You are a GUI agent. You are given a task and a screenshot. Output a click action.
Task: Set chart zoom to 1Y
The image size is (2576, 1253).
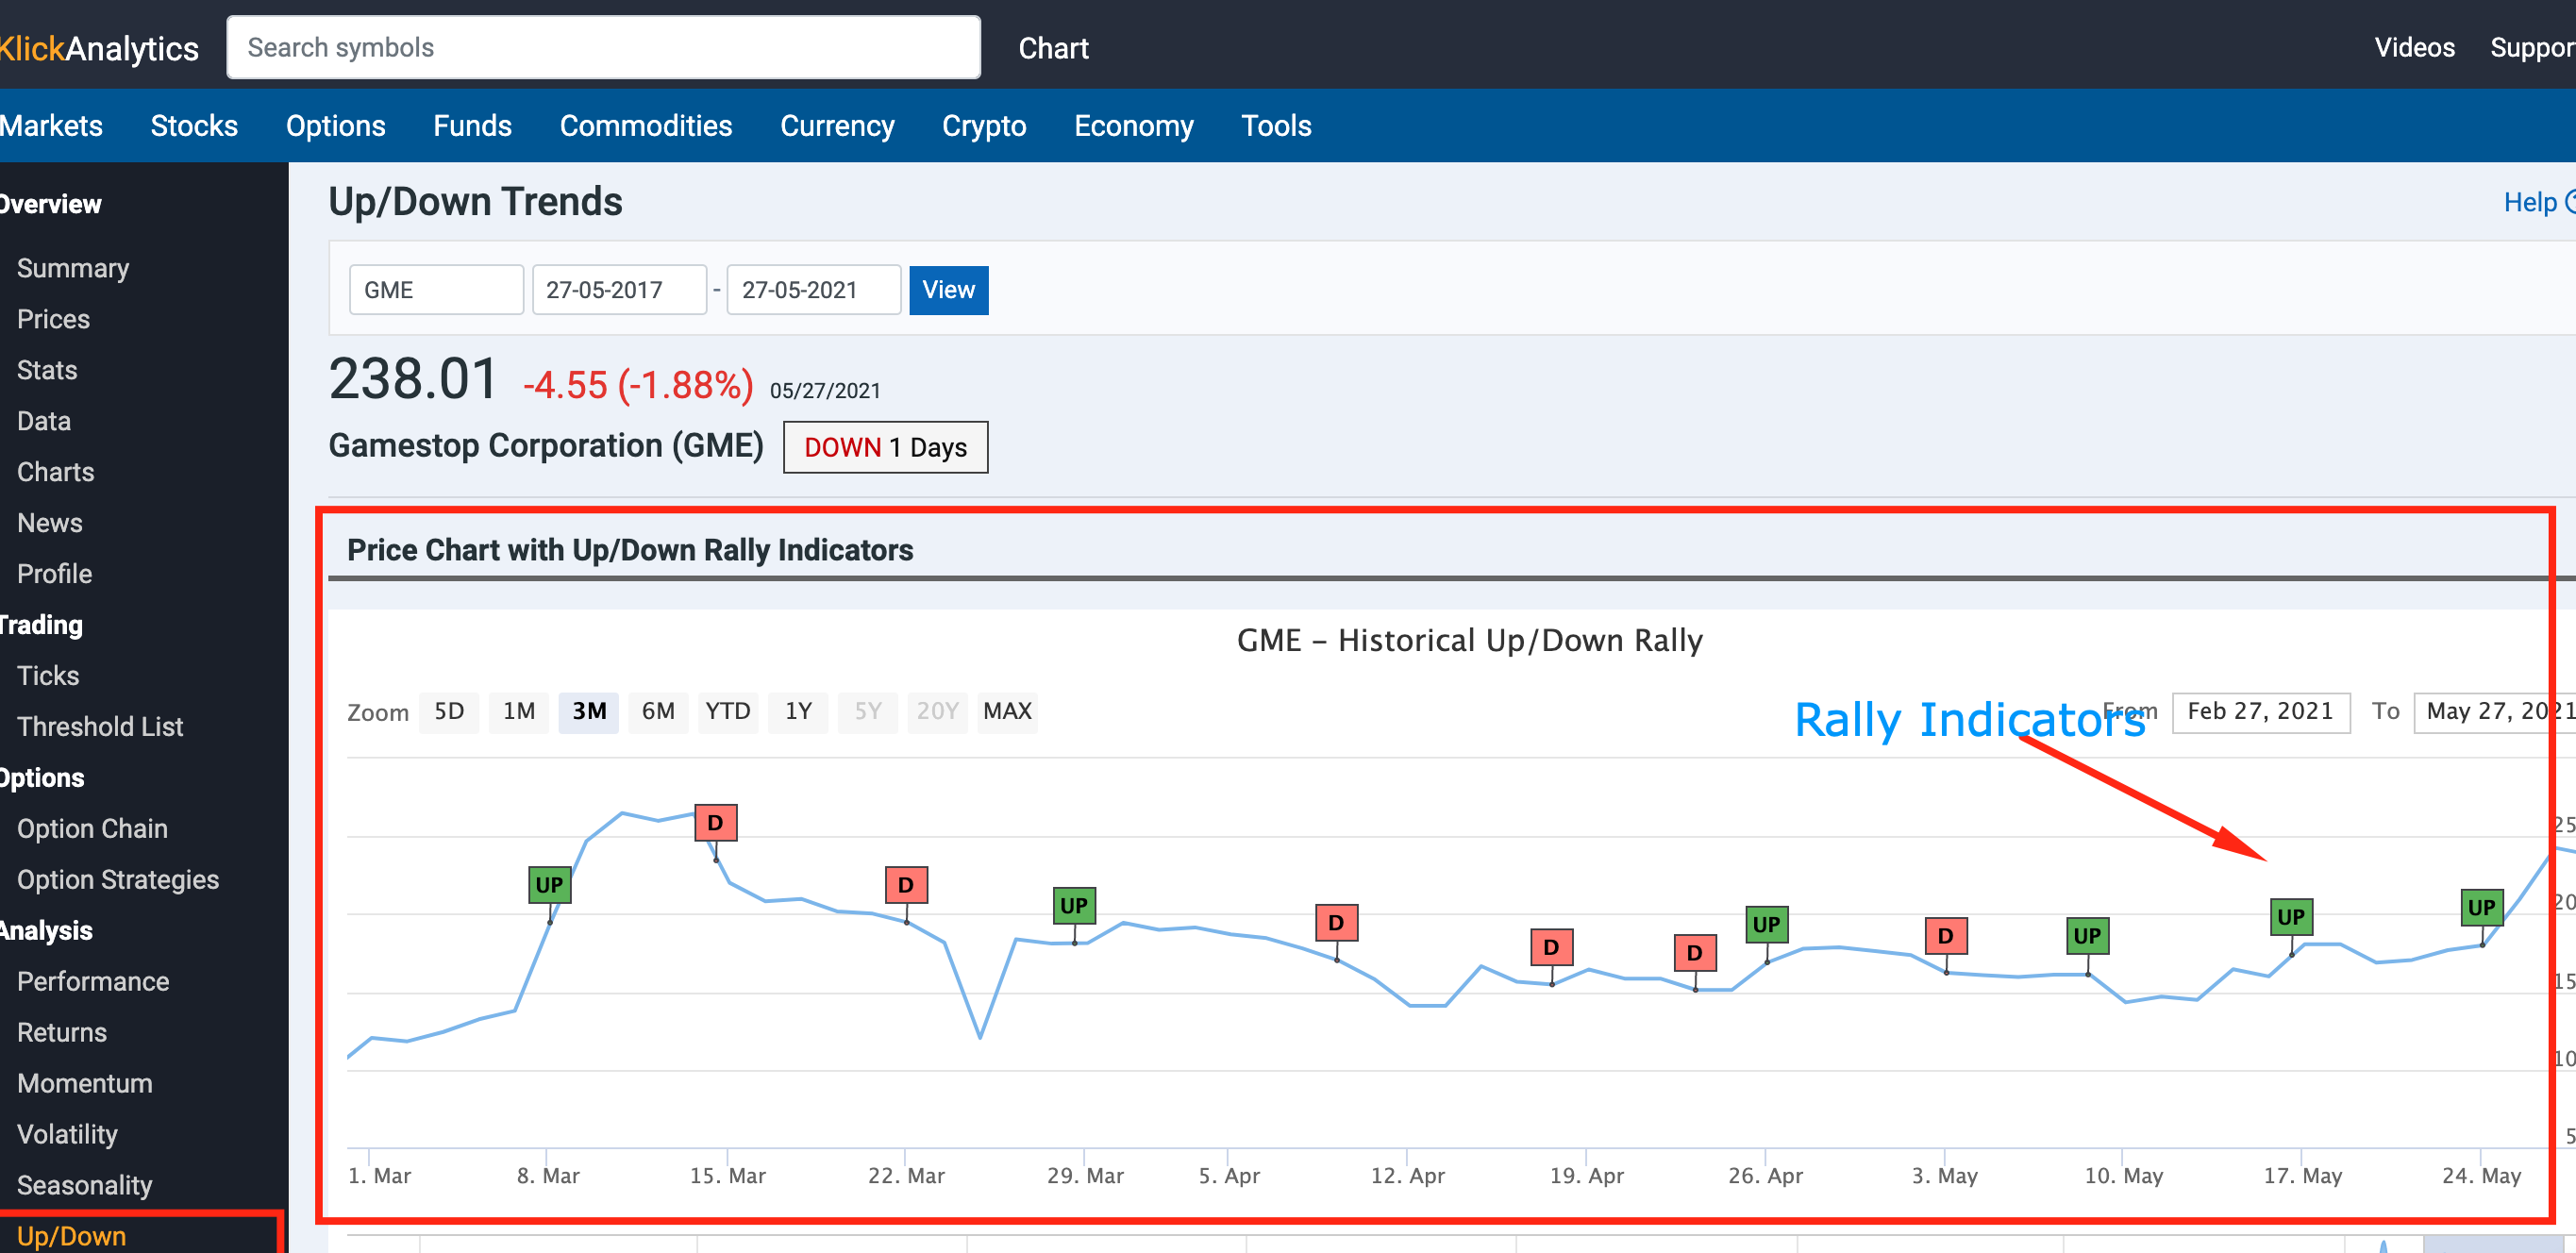(x=798, y=712)
